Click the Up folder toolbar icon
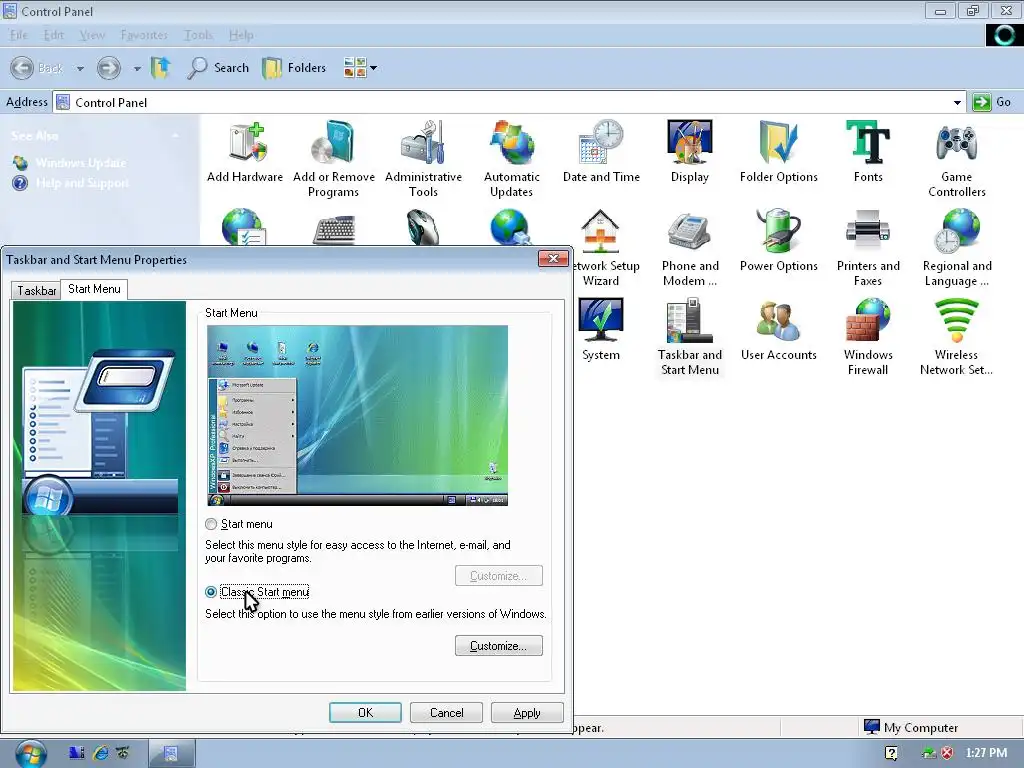The width and height of the screenshot is (1024, 768). pyautogui.click(x=161, y=67)
